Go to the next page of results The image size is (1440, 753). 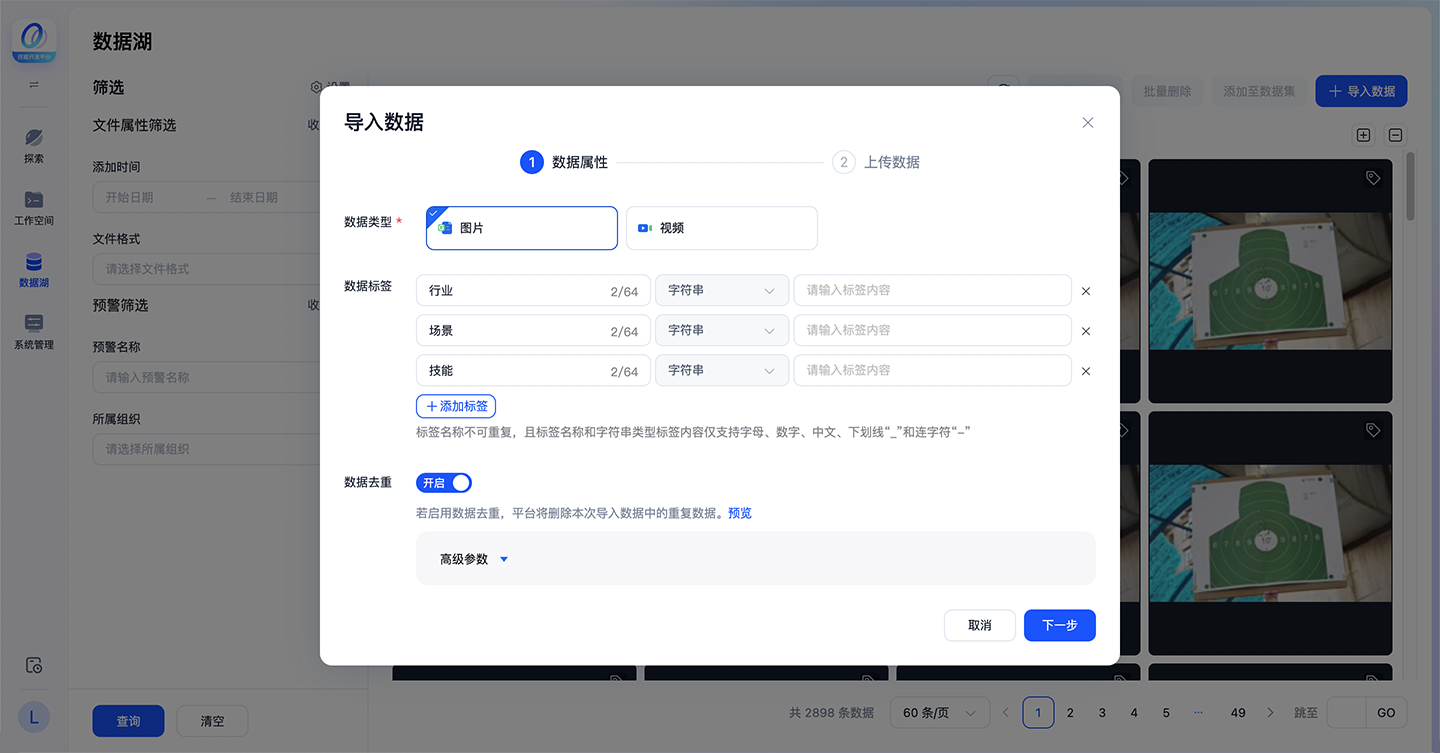(x=1270, y=713)
